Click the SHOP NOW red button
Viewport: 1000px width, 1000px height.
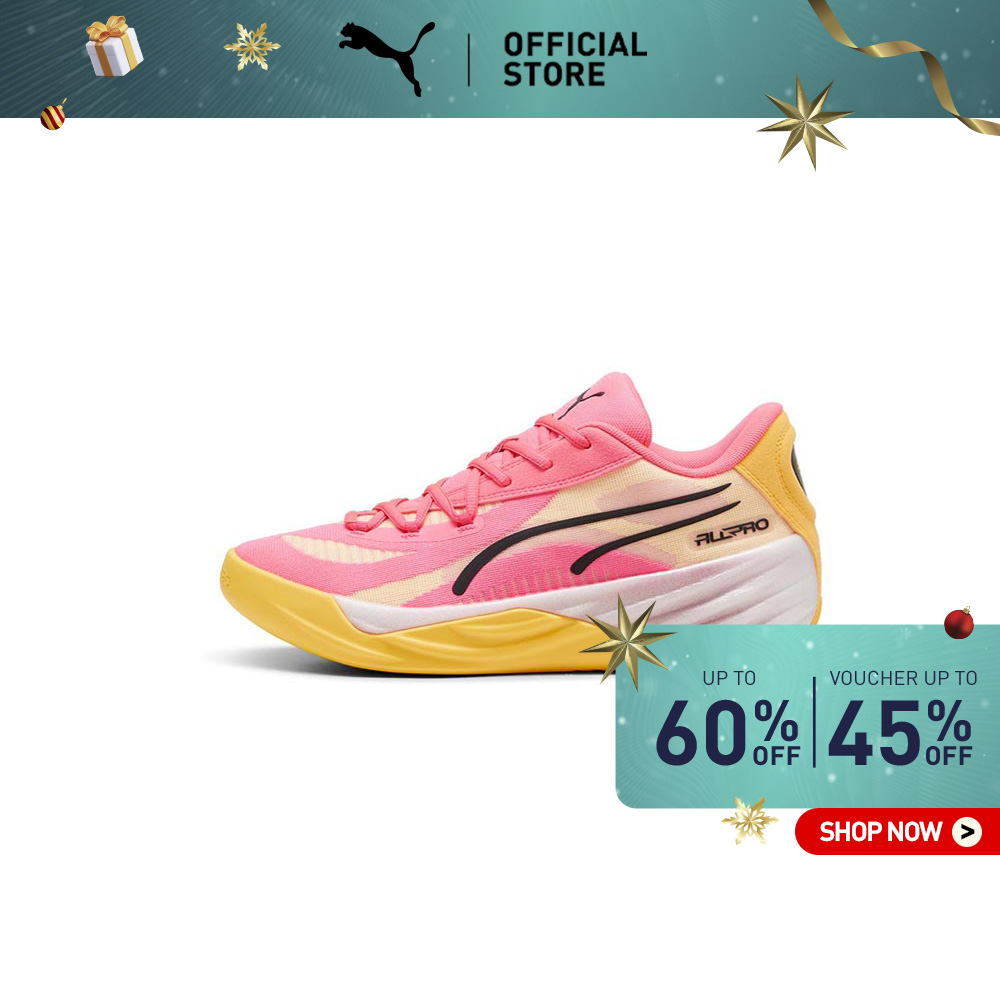click(x=897, y=832)
